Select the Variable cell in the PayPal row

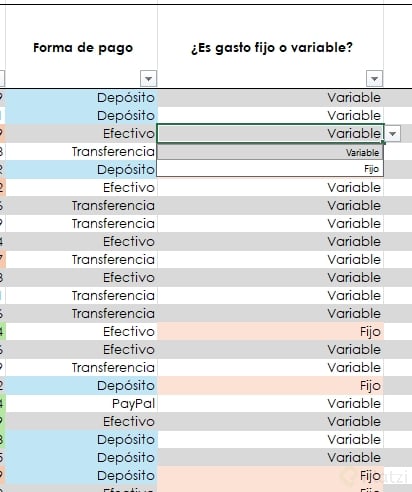270,404
